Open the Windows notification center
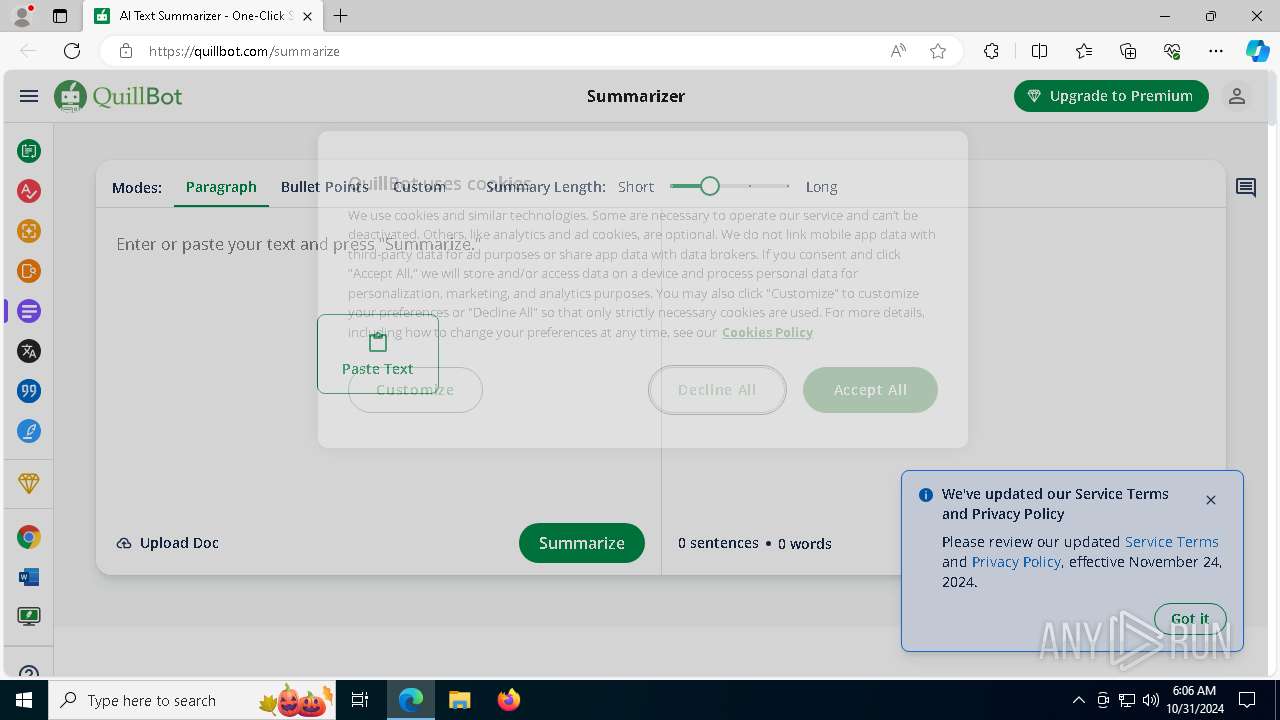This screenshot has width=1280, height=720. [1247, 700]
